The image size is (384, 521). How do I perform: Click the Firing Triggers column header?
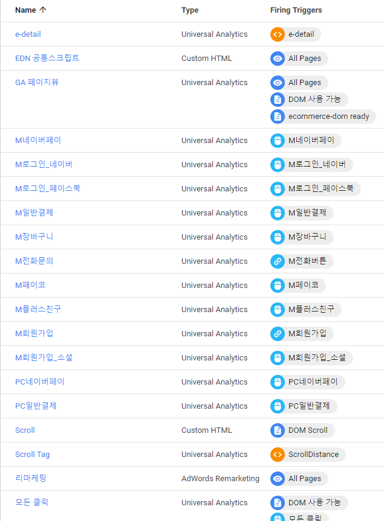coord(296,10)
